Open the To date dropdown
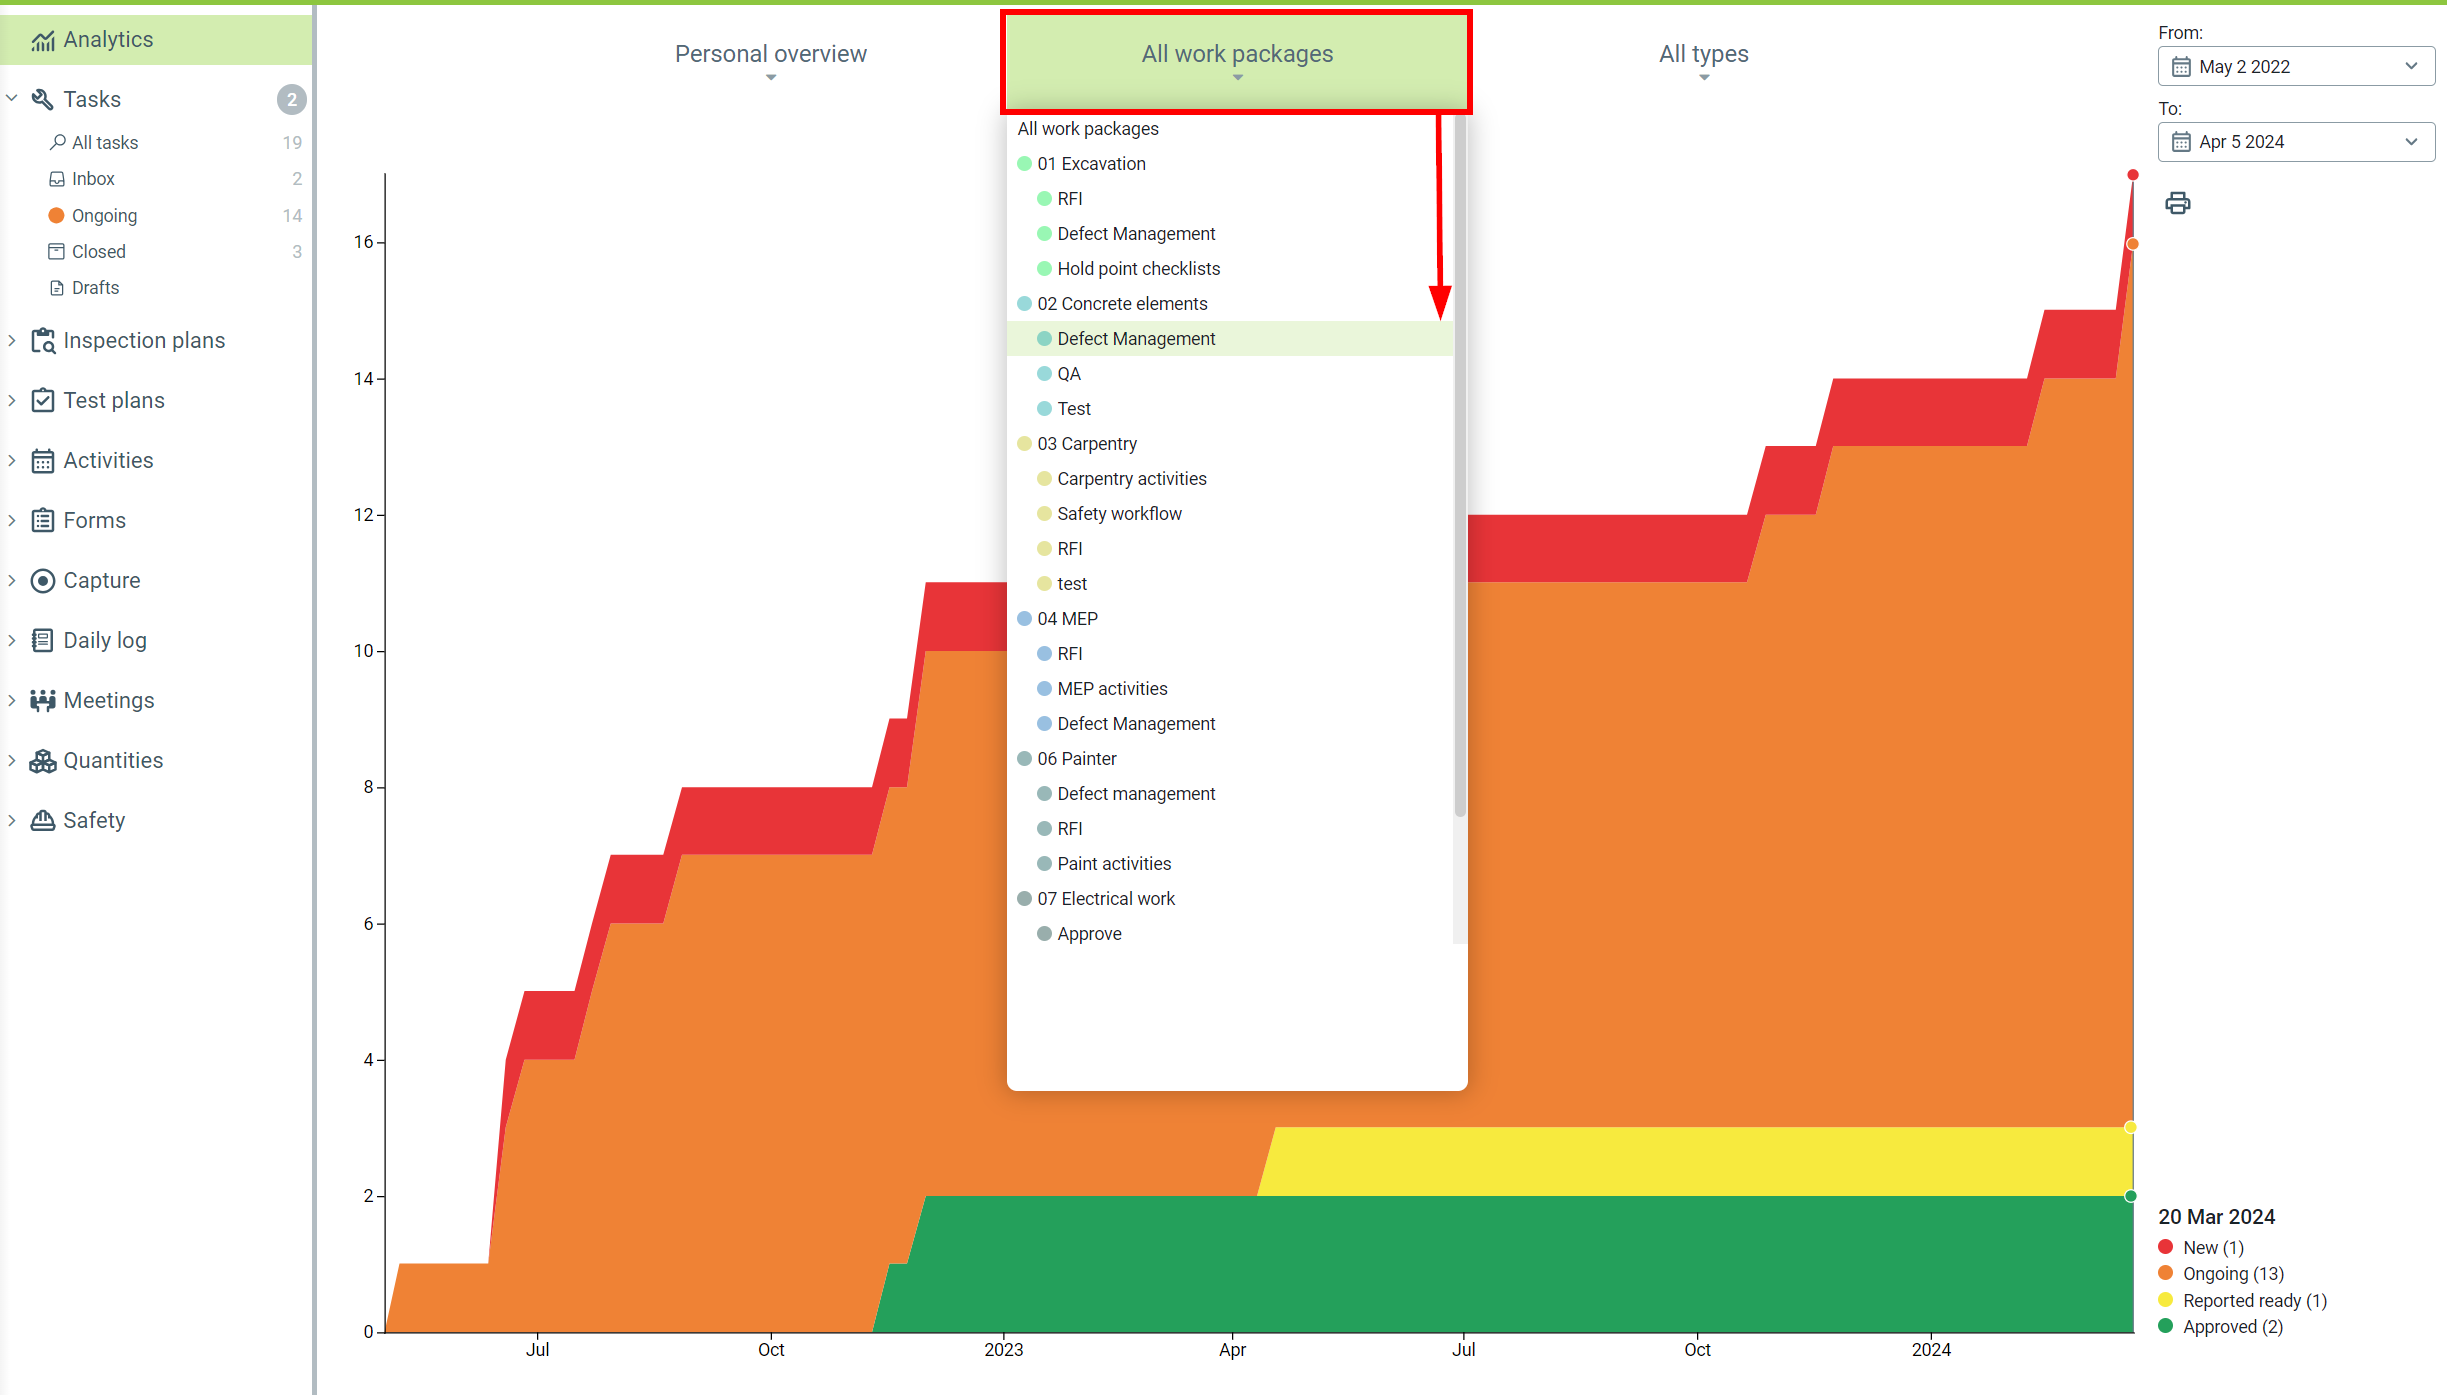 coord(2295,142)
